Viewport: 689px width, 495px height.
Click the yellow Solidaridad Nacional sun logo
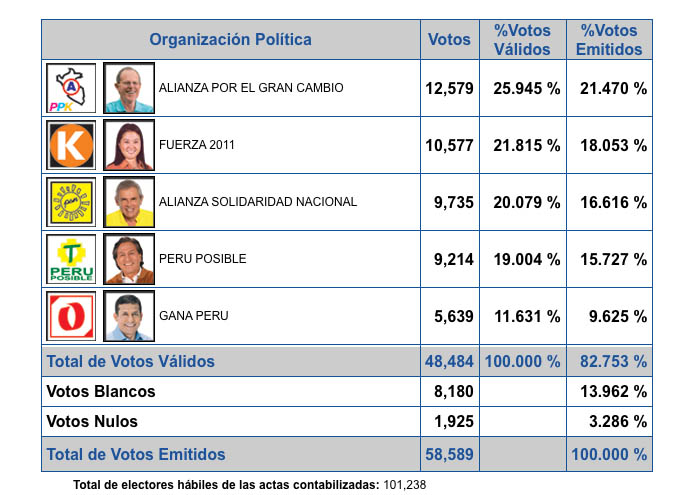tap(72, 202)
